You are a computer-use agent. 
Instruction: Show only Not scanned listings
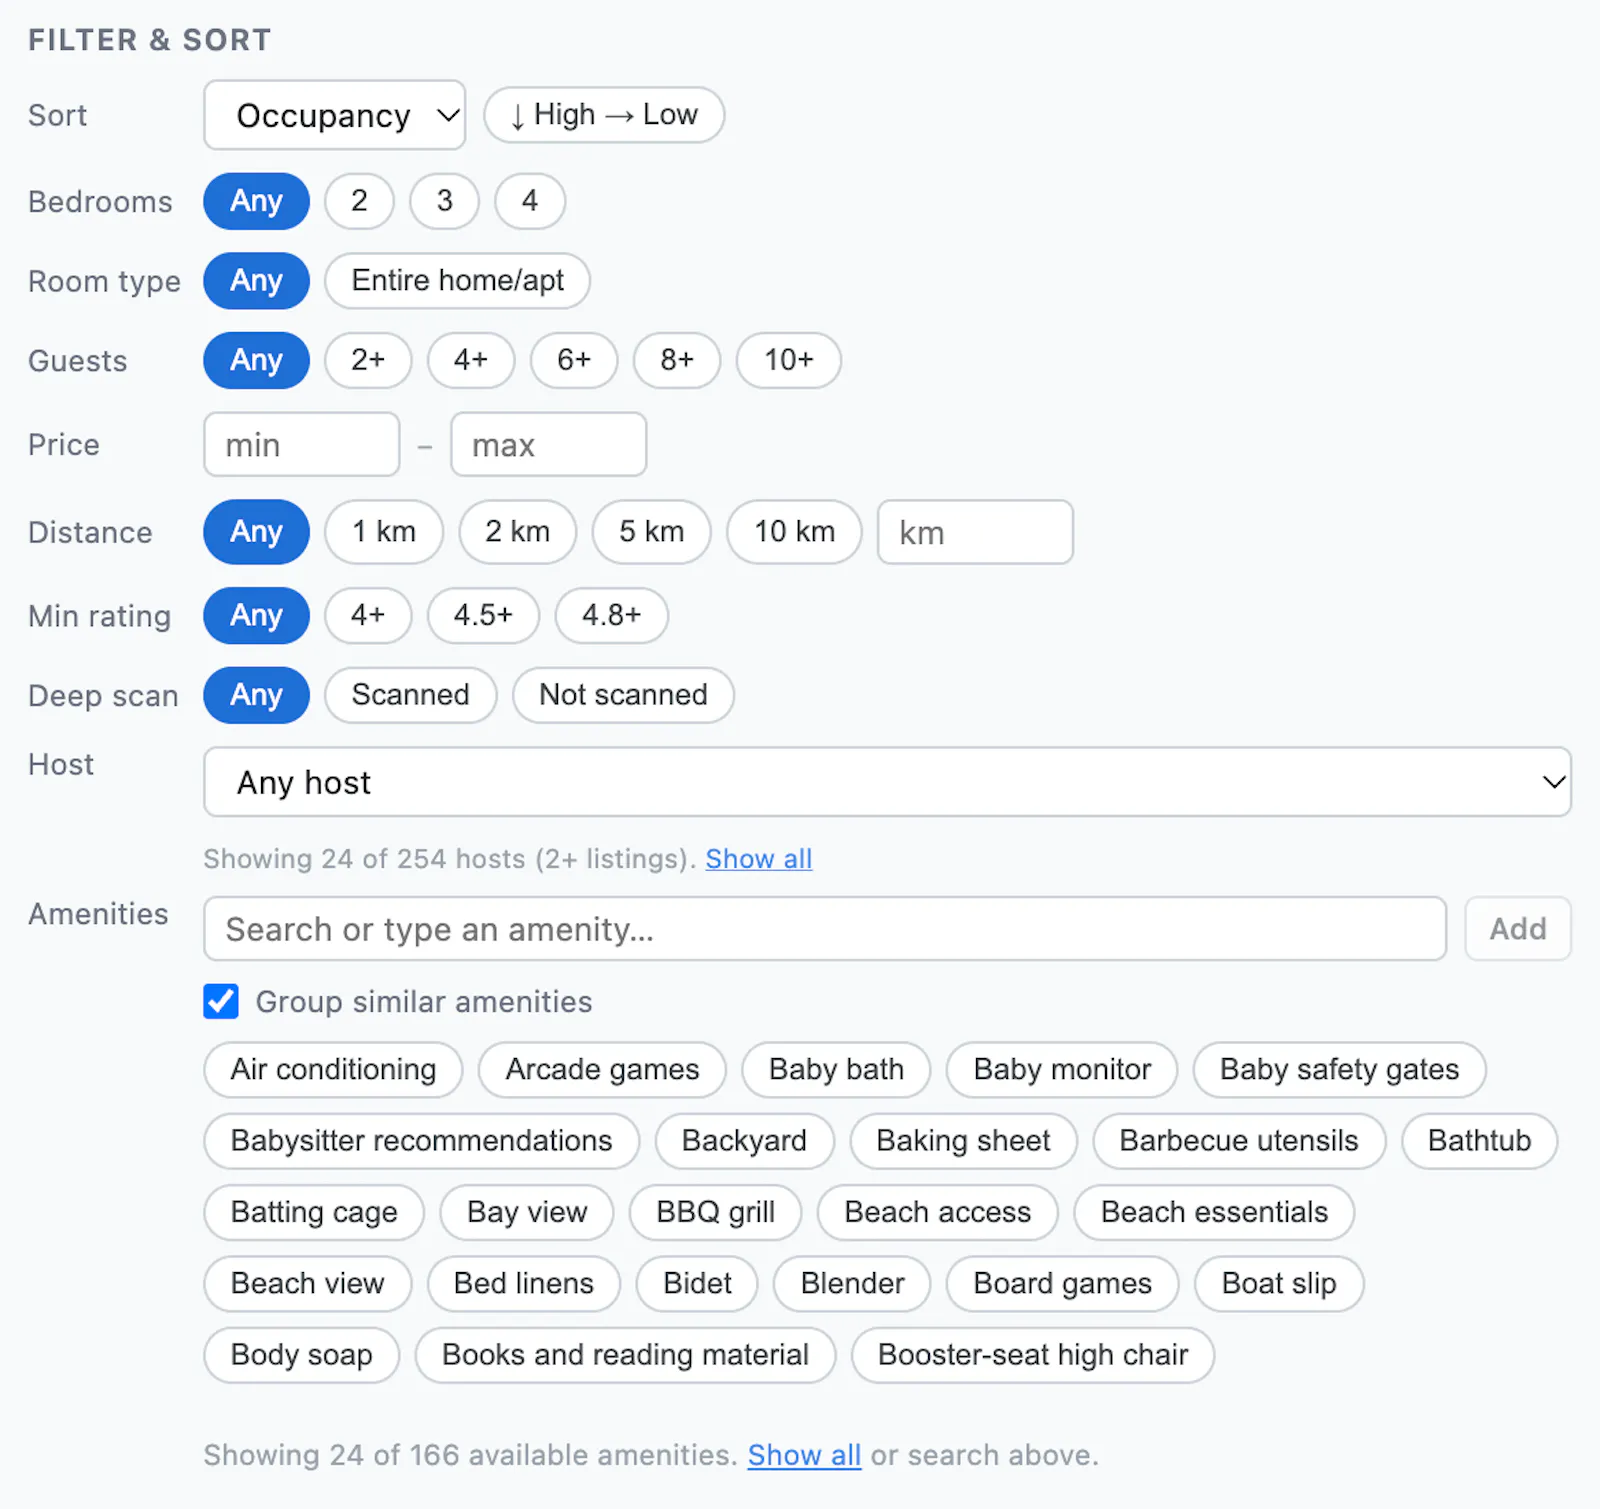tap(623, 695)
